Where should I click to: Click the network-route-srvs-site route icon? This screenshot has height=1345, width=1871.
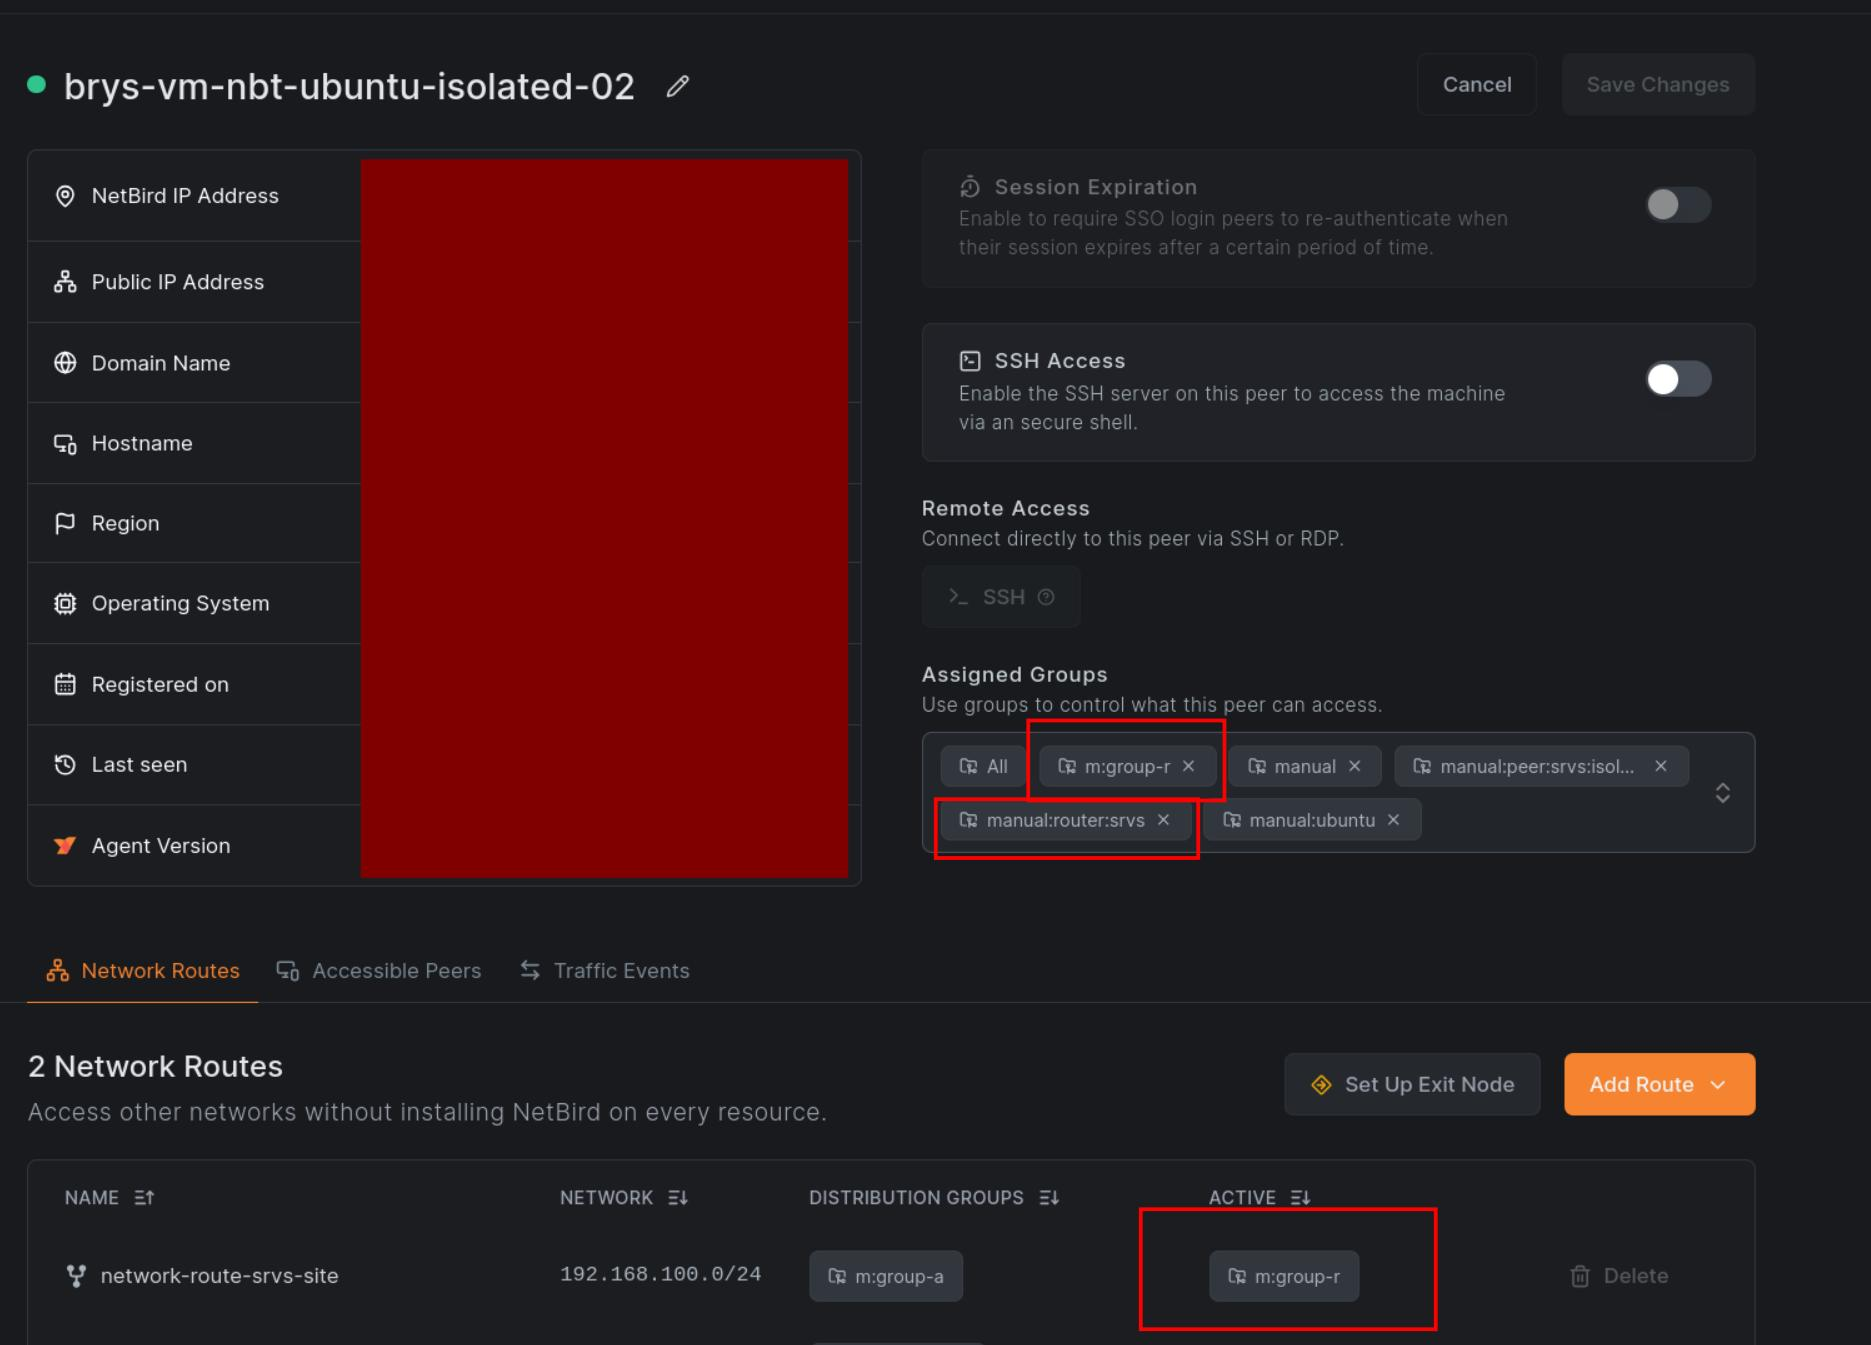[x=76, y=1275]
